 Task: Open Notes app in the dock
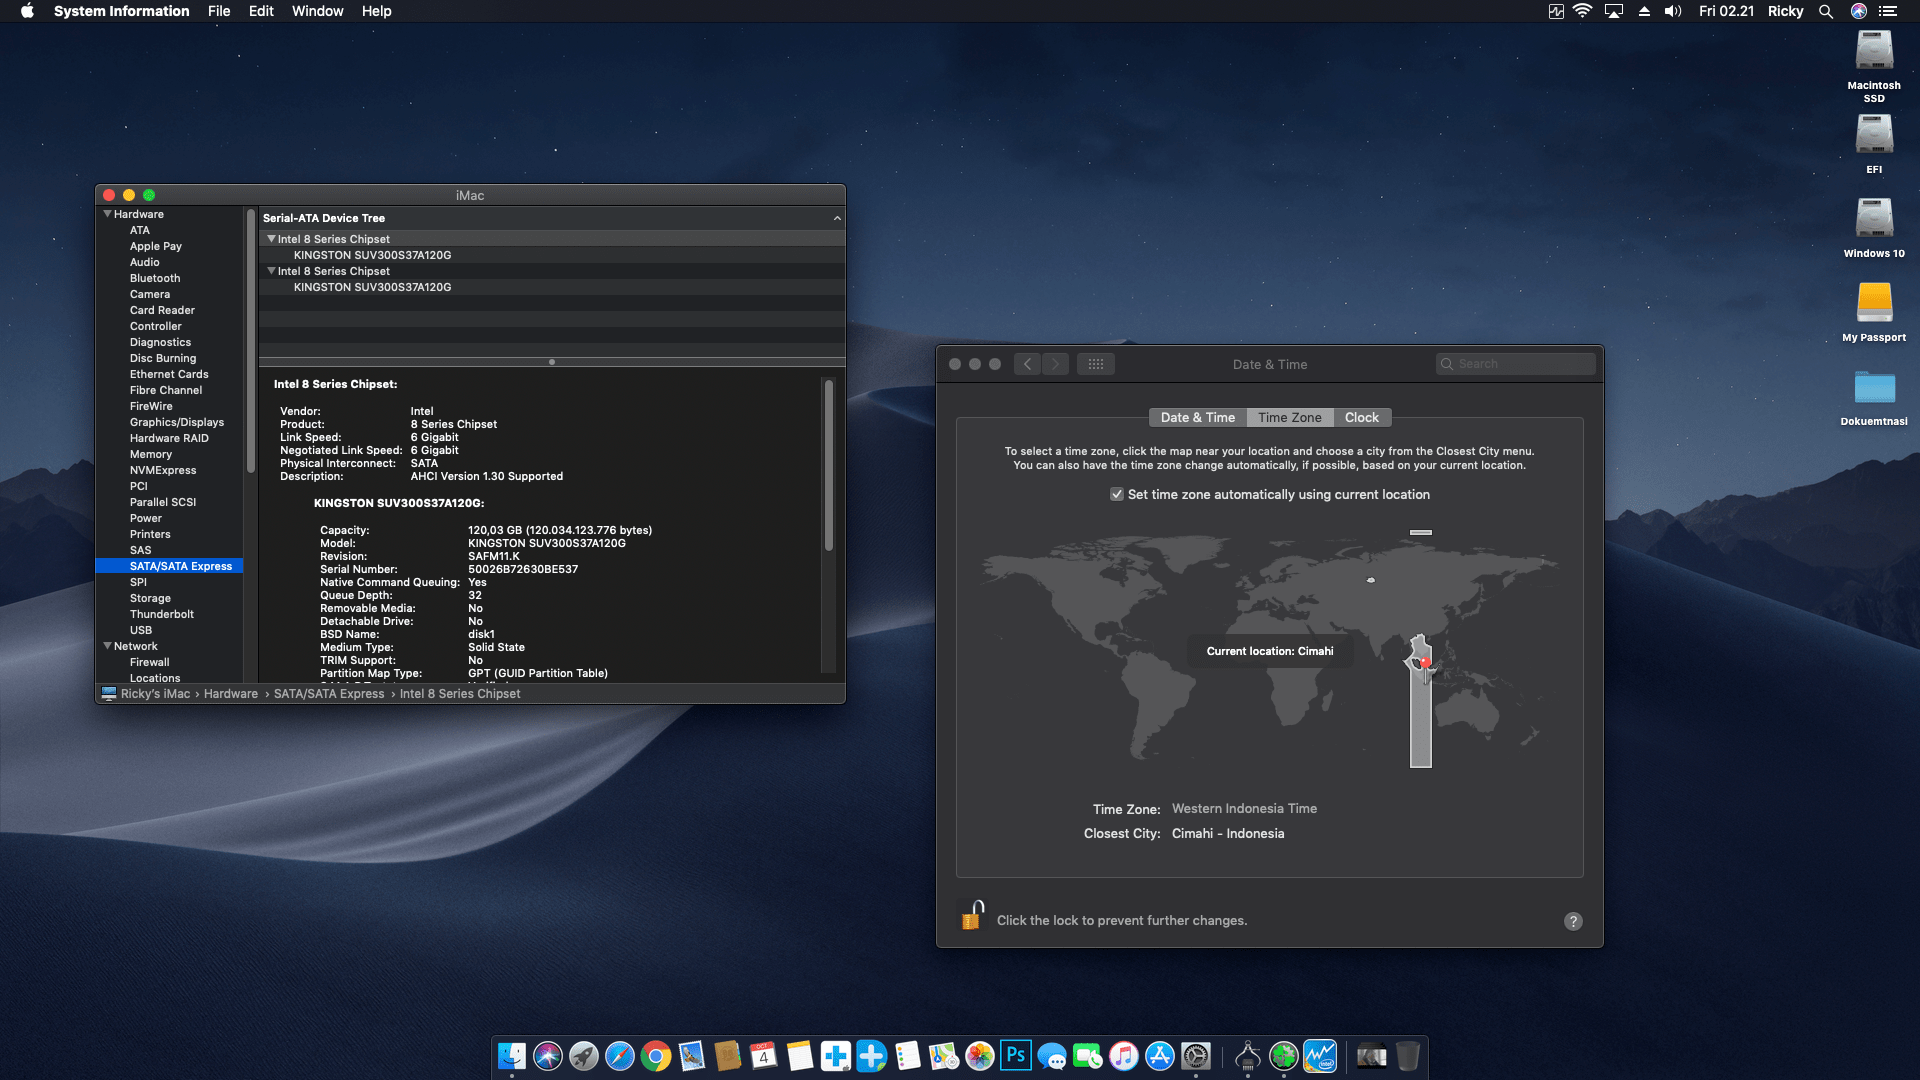tap(800, 1056)
